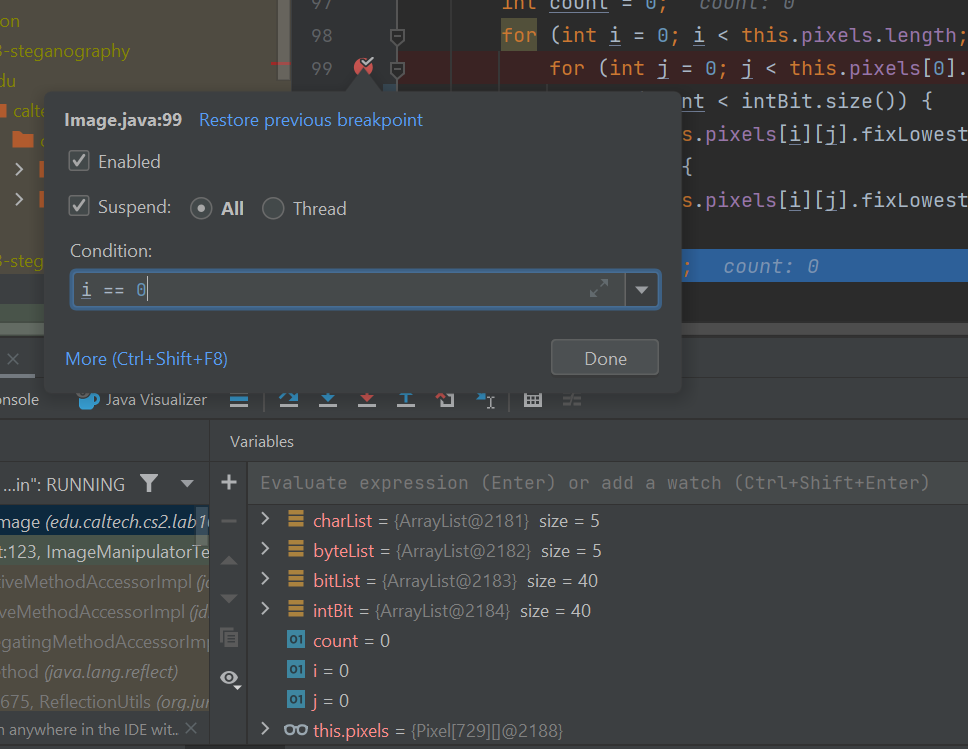Viewport: 968px width, 749px height.
Task: Expand the condition field with arrows icon
Action: [x=599, y=288]
